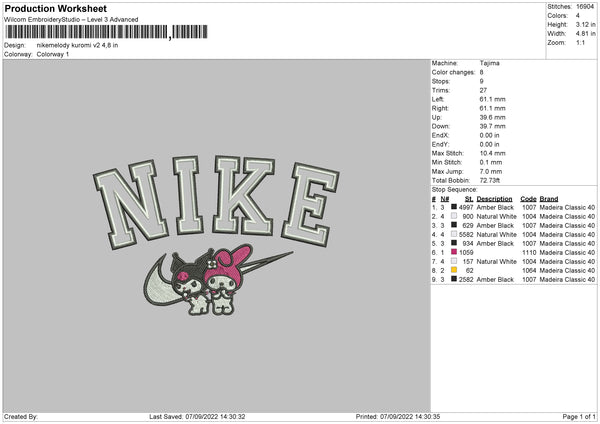The image size is (600, 424).
Task: Click the black swatch beside 2582 stitches
Action: click(x=454, y=279)
